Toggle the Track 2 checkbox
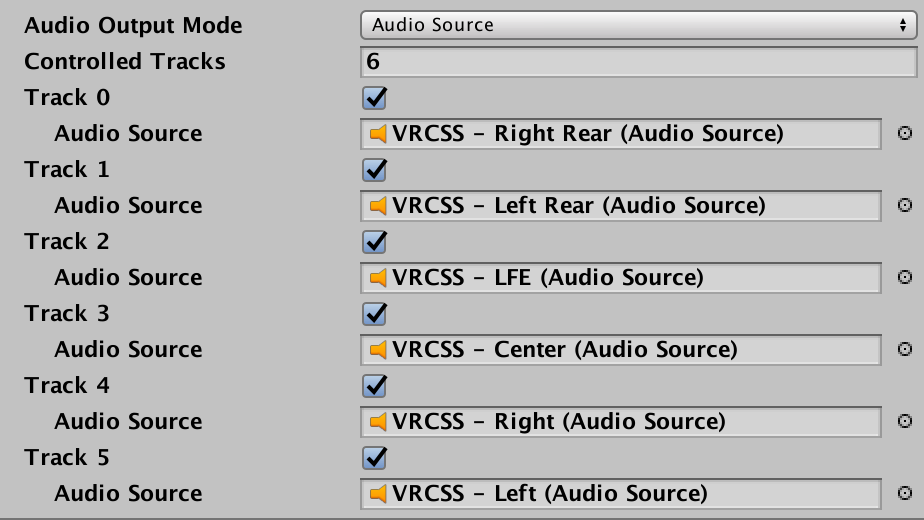The height and width of the screenshot is (520, 924). tap(374, 242)
